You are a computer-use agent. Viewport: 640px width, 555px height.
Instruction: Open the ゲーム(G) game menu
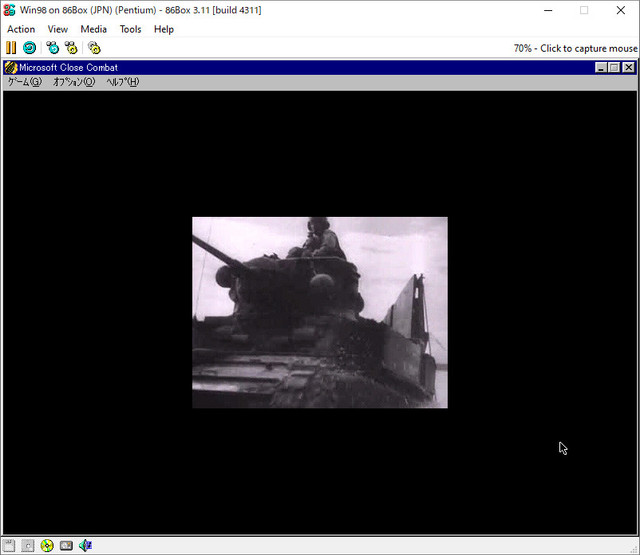tap(25, 82)
